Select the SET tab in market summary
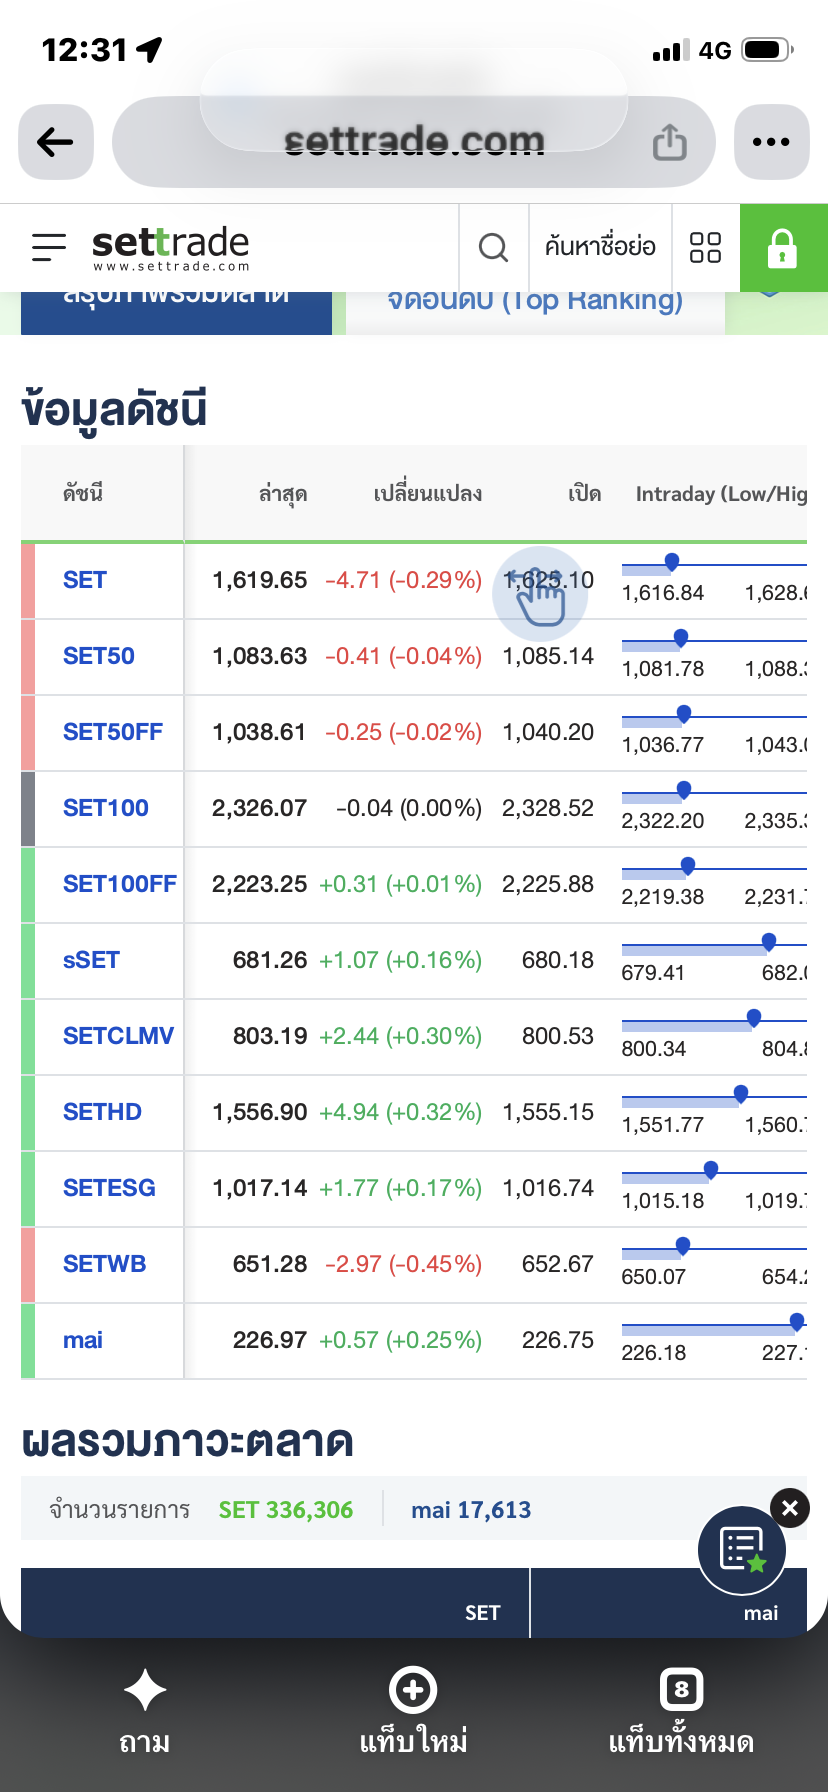This screenshot has height=1792, width=828. (482, 1612)
